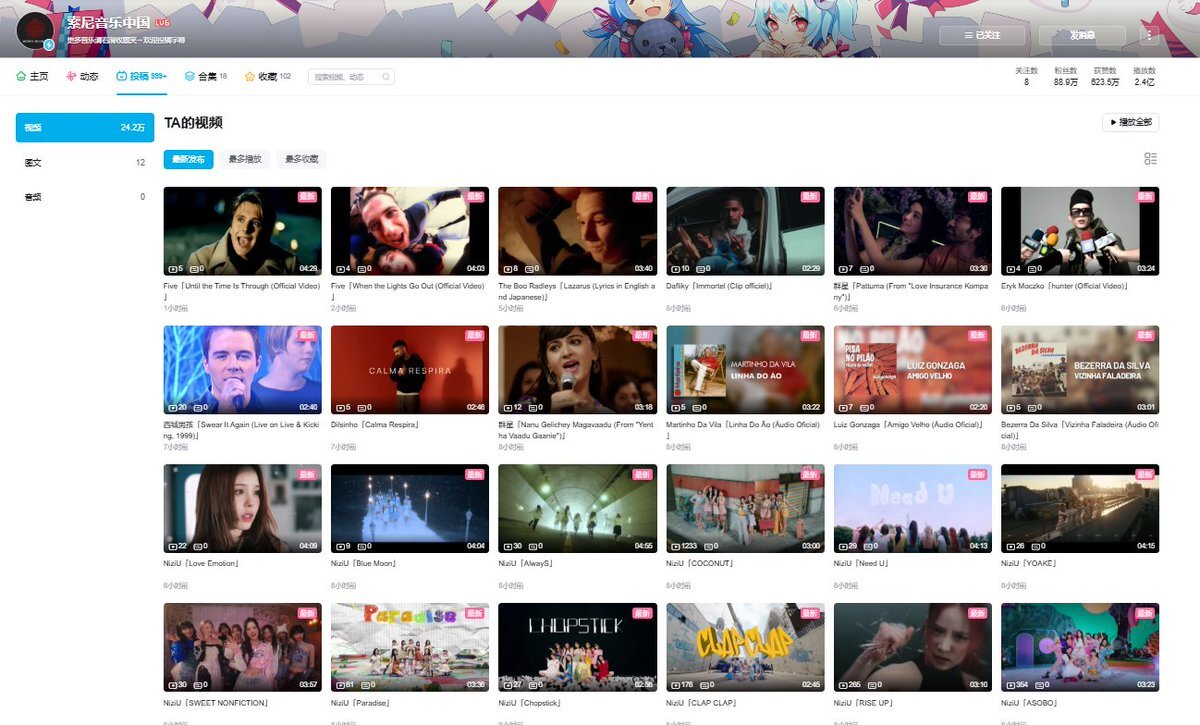
Task: Sort videos by 最多播放
Action: pyautogui.click(x=245, y=159)
